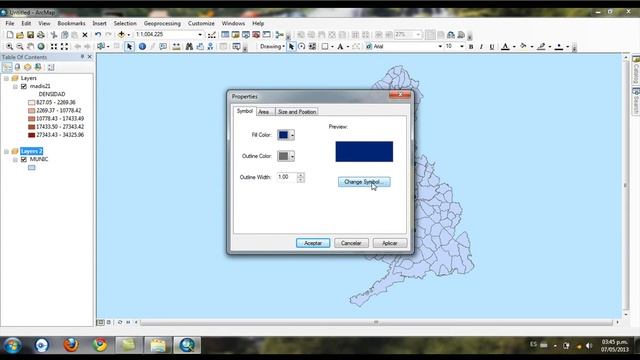The image size is (640, 360).
Task: Click the Aplicar button
Action: tap(390, 243)
